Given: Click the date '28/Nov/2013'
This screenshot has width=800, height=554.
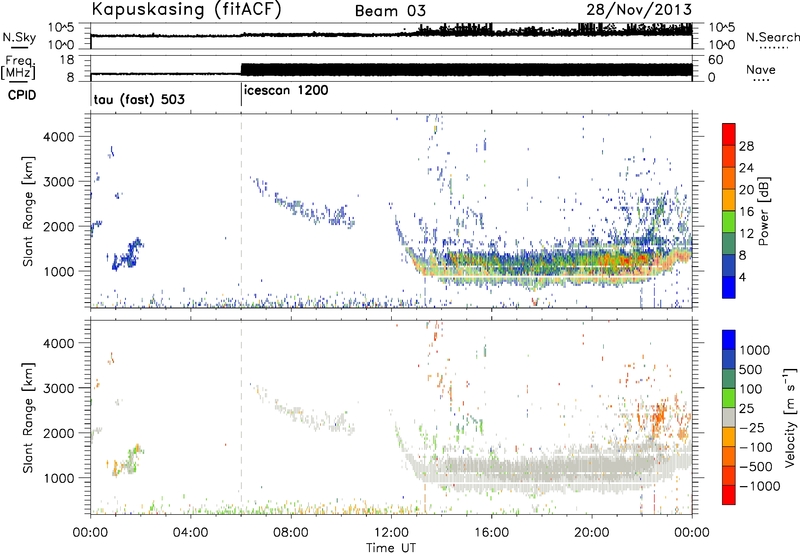Looking at the screenshot, I should pyautogui.click(x=639, y=10).
